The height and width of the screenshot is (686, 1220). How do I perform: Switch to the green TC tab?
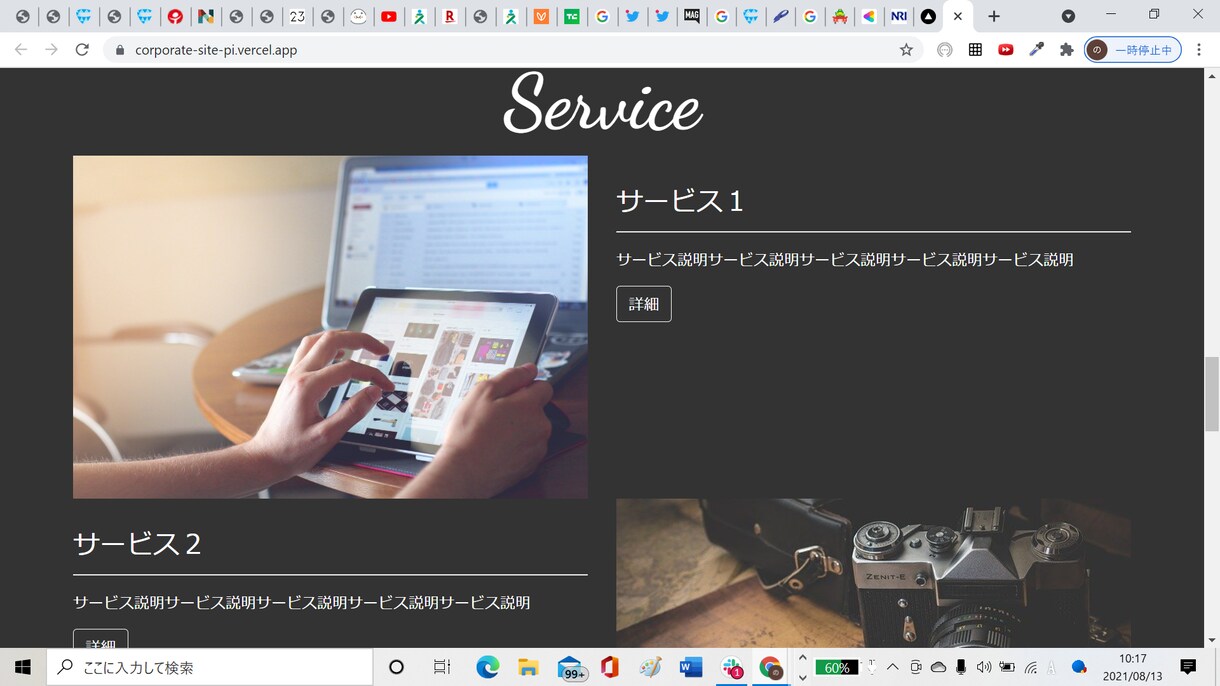[572, 16]
